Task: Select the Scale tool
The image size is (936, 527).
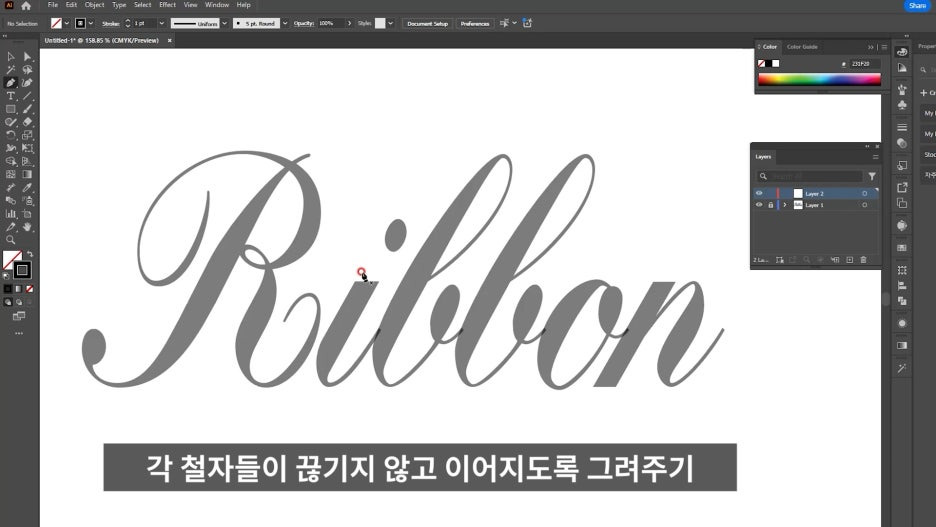Action: tap(27, 135)
